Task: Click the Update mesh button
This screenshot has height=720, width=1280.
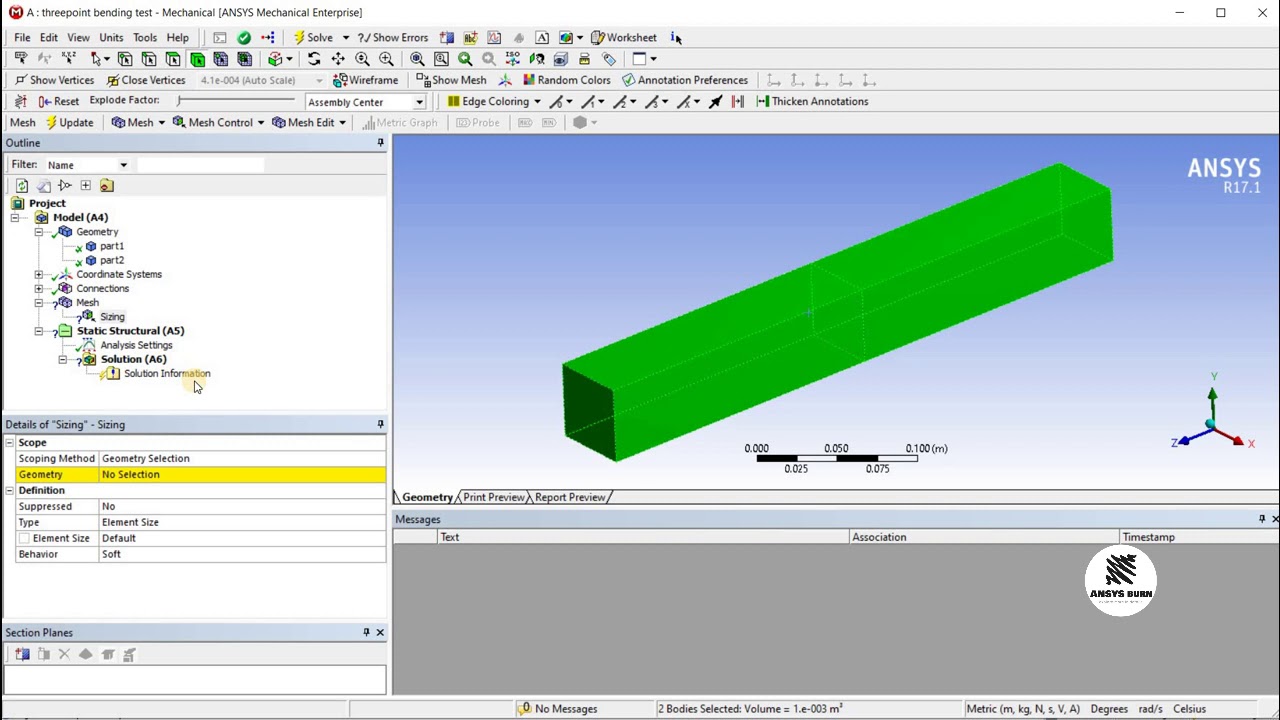Action: [x=69, y=122]
